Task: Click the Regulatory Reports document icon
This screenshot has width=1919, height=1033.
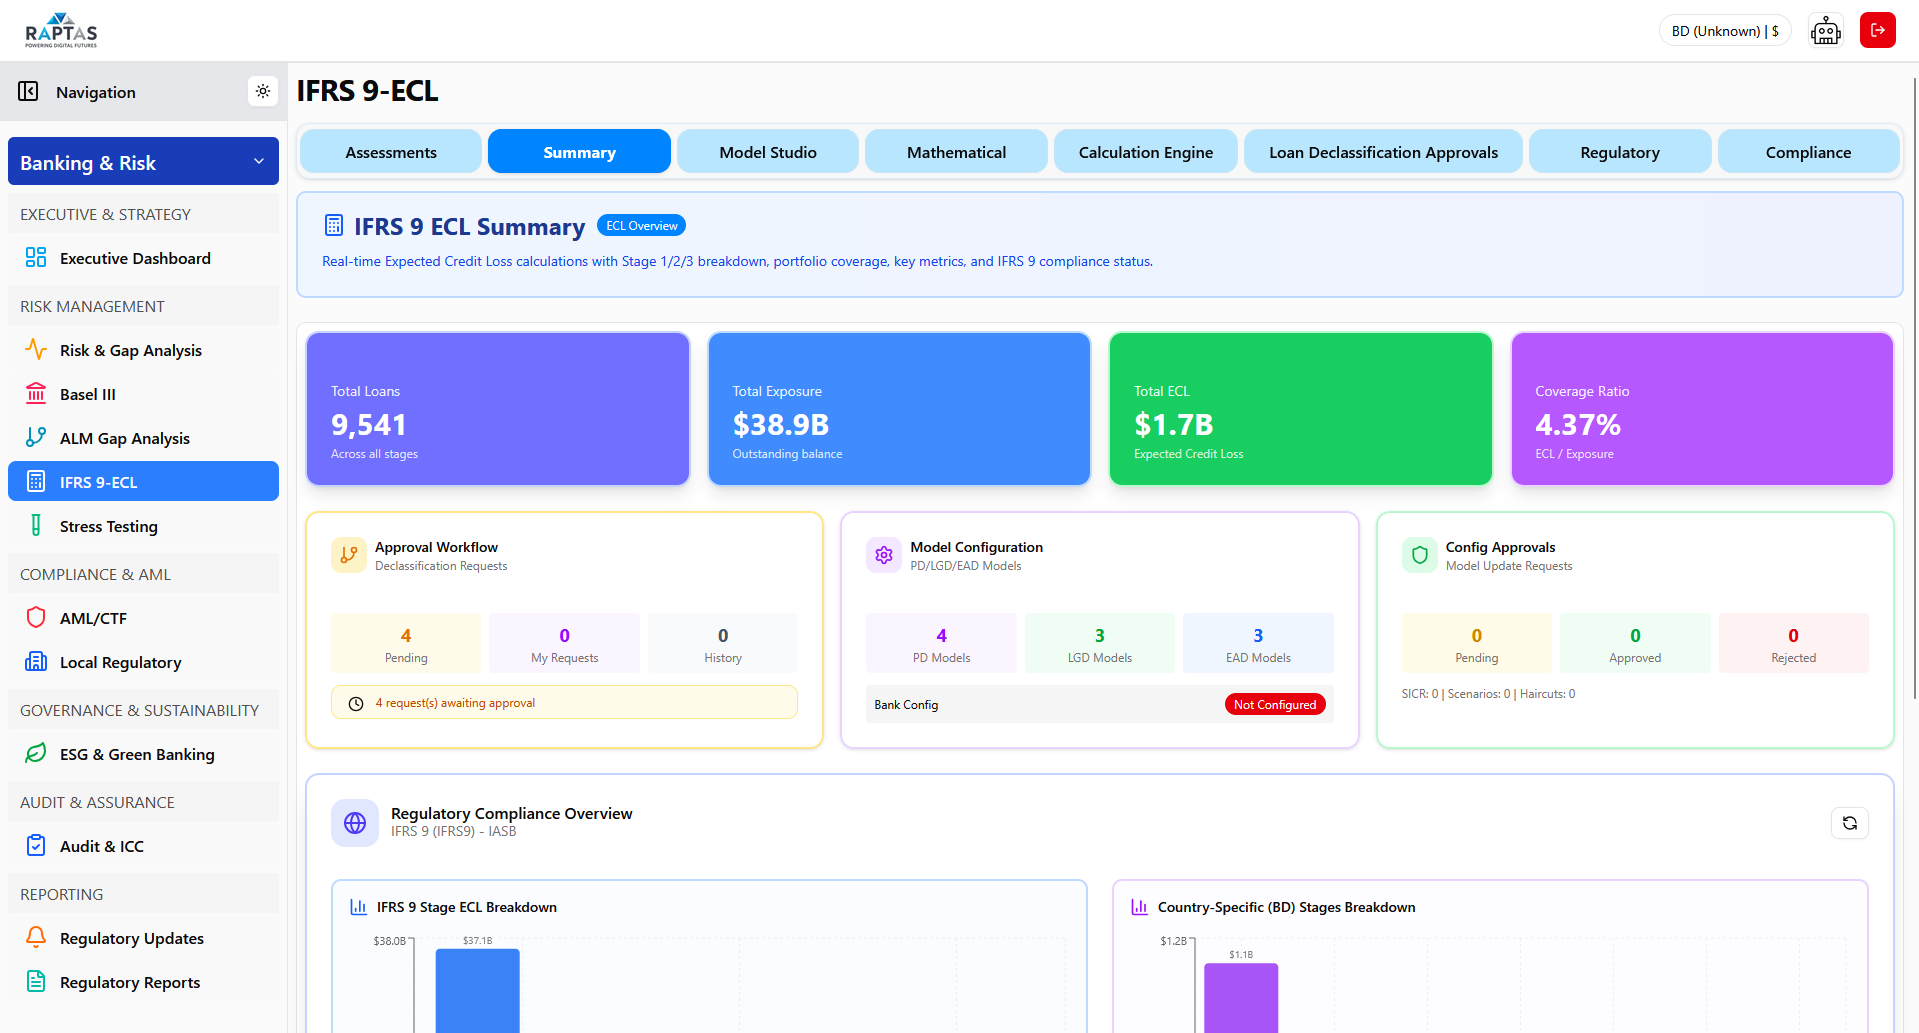Action: coord(36,982)
